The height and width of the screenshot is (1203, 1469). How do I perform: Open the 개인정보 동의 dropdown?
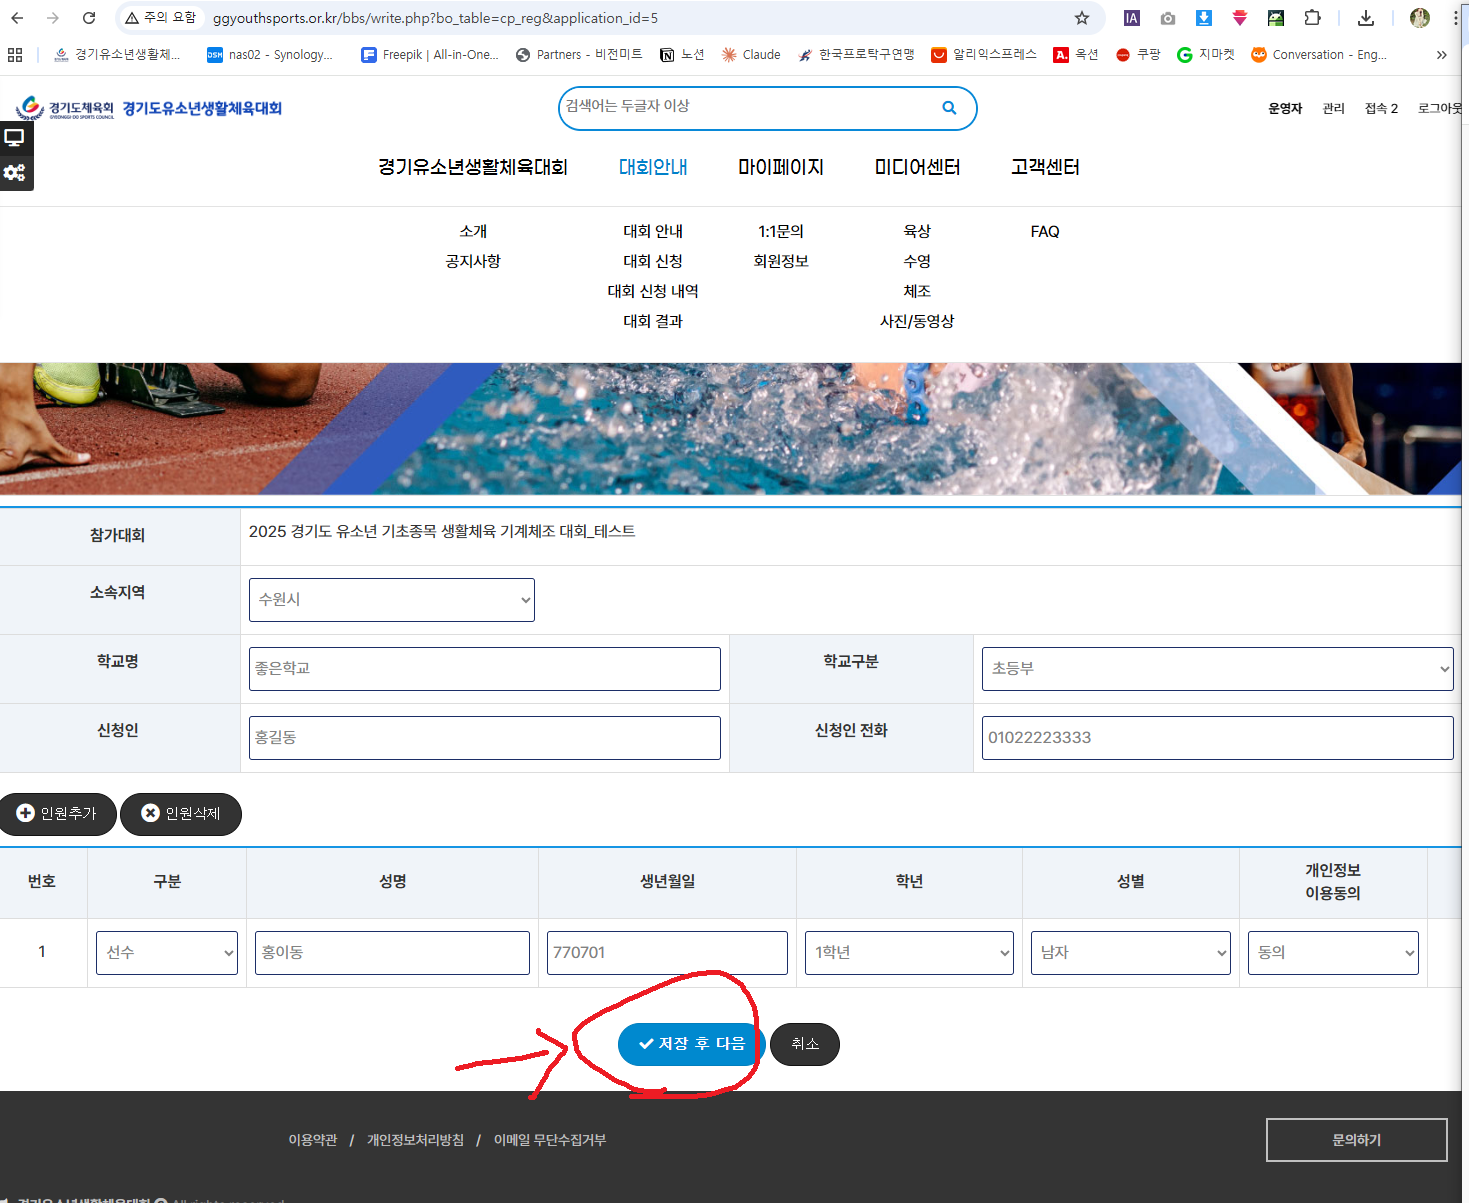pyautogui.click(x=1332, y=953)
